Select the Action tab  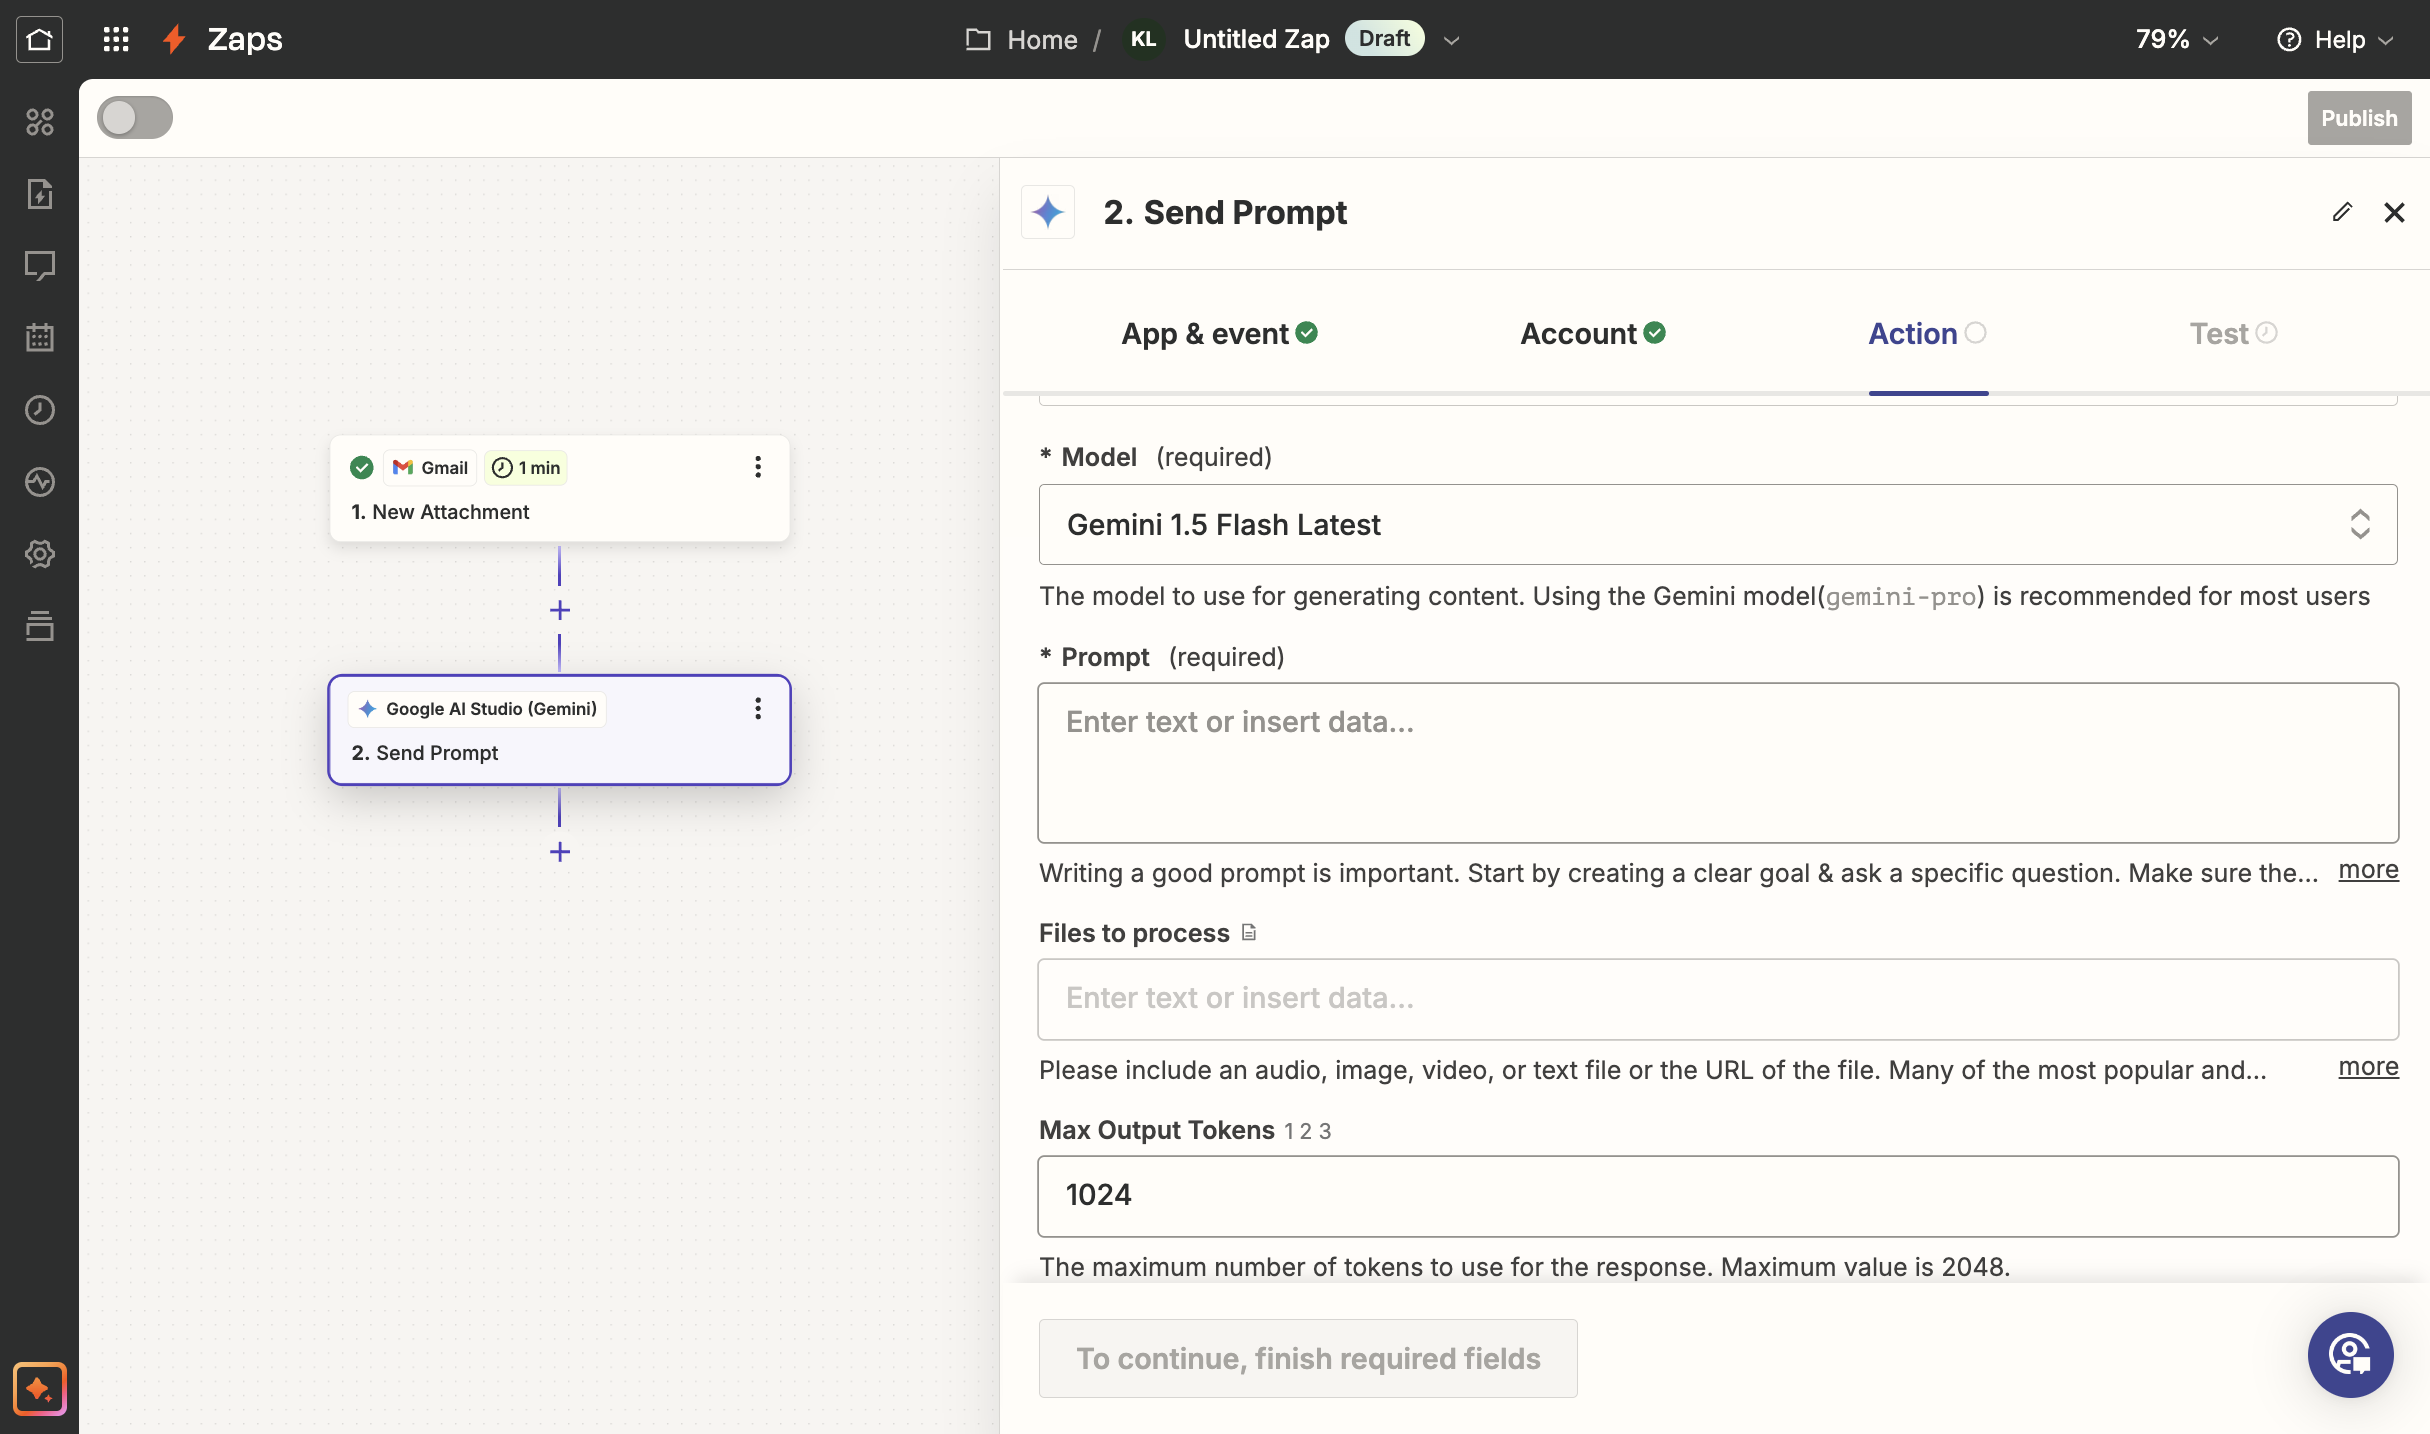coord(1927,334)
